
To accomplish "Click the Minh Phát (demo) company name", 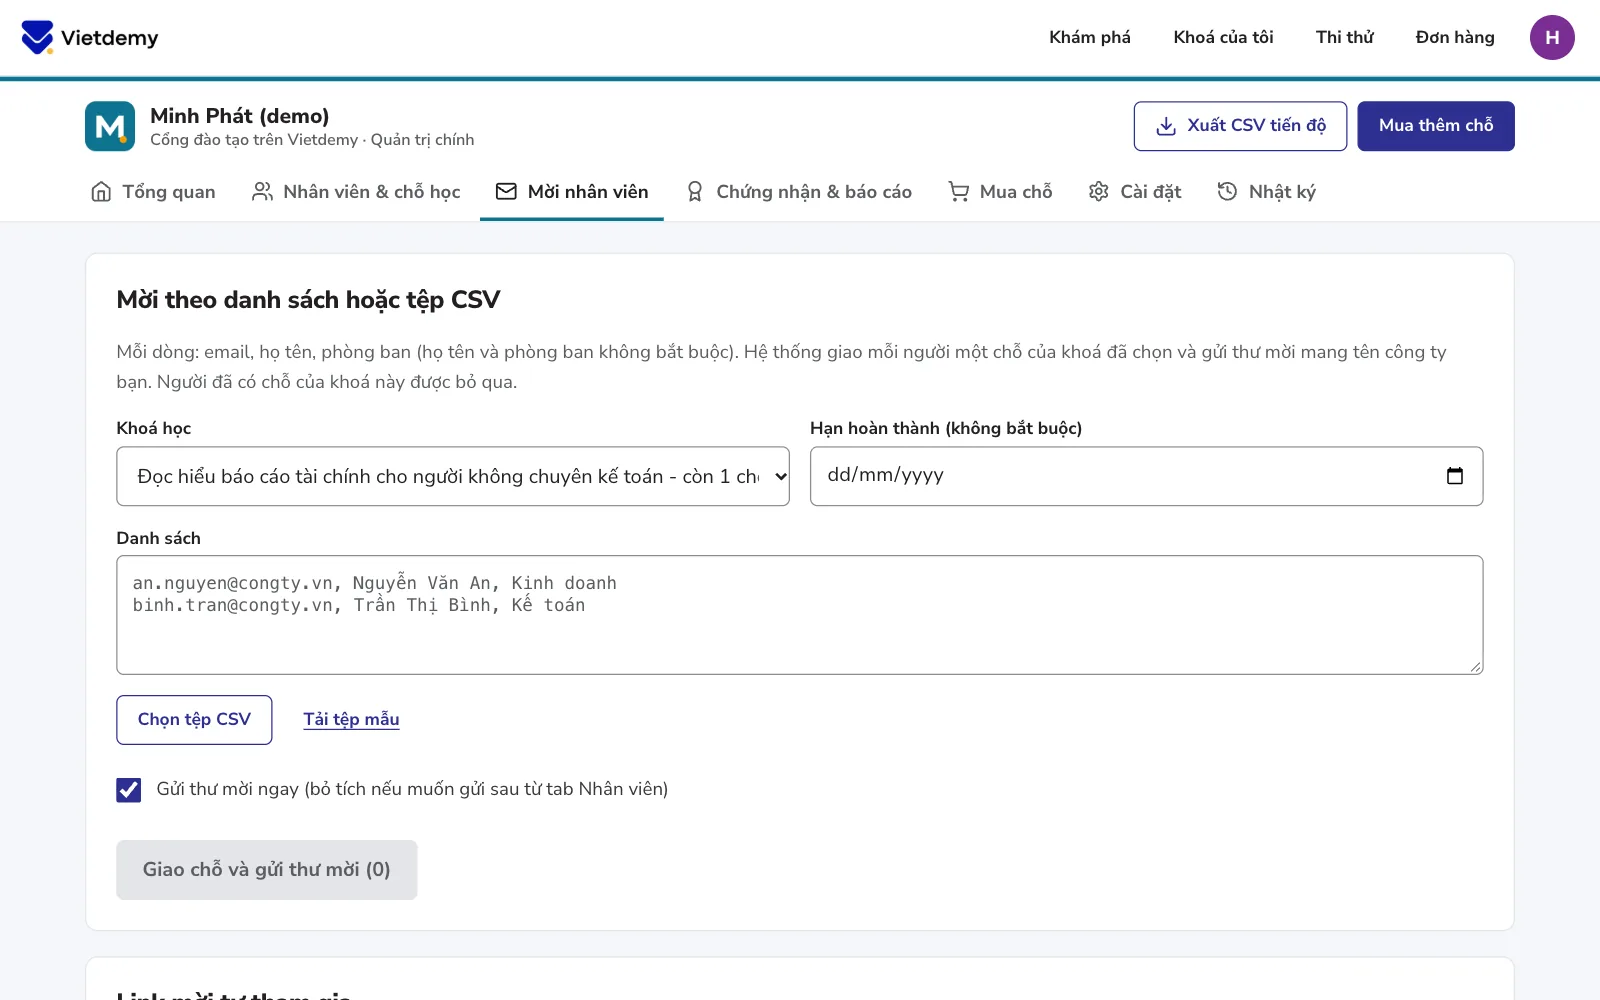I will 240,116.
